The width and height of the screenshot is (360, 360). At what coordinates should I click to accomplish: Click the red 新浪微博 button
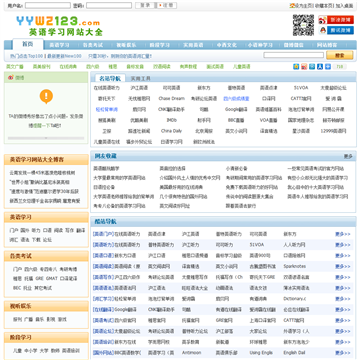(340, 20)
